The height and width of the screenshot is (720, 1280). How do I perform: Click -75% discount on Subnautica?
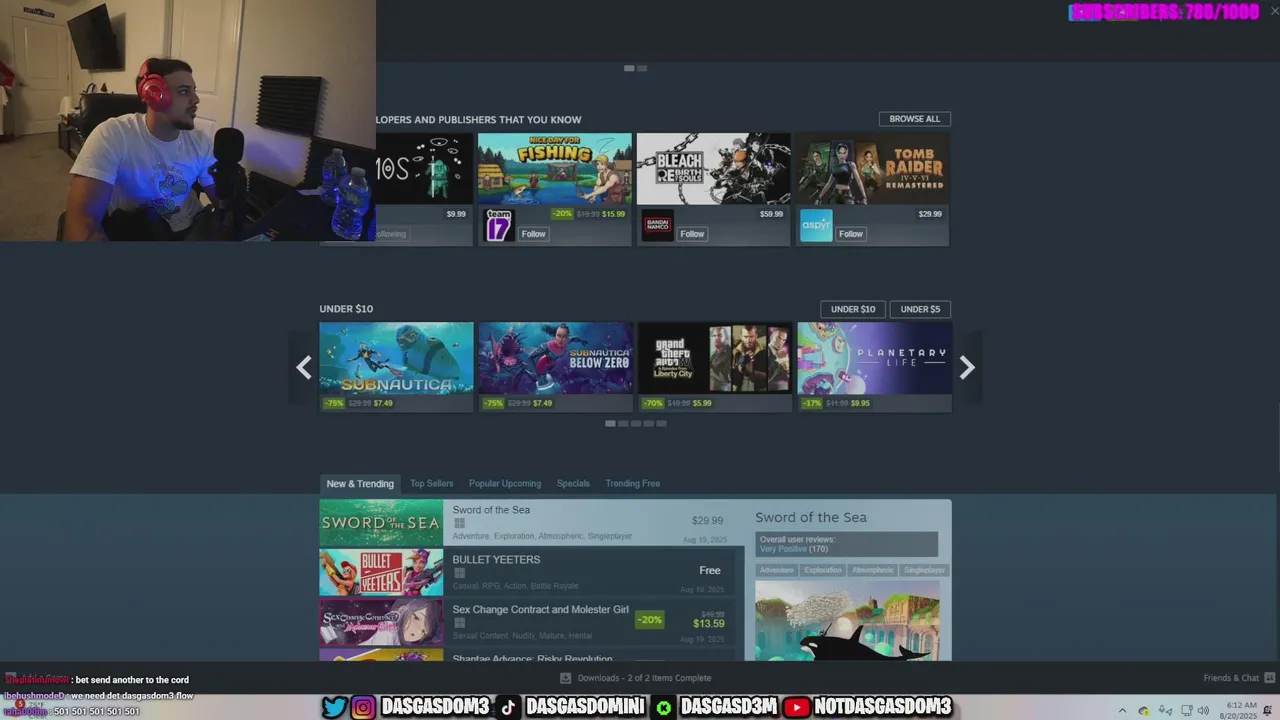coord(334,403)
